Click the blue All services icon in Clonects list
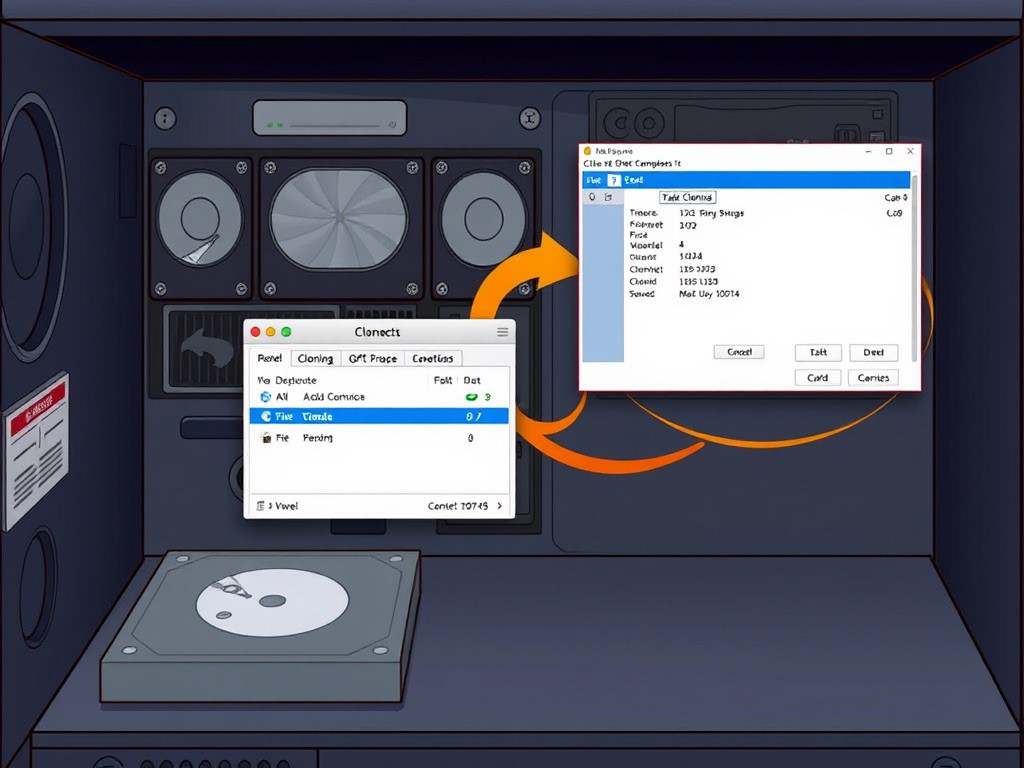Screen dimensions: 1024x768 (x=264, y=397)
